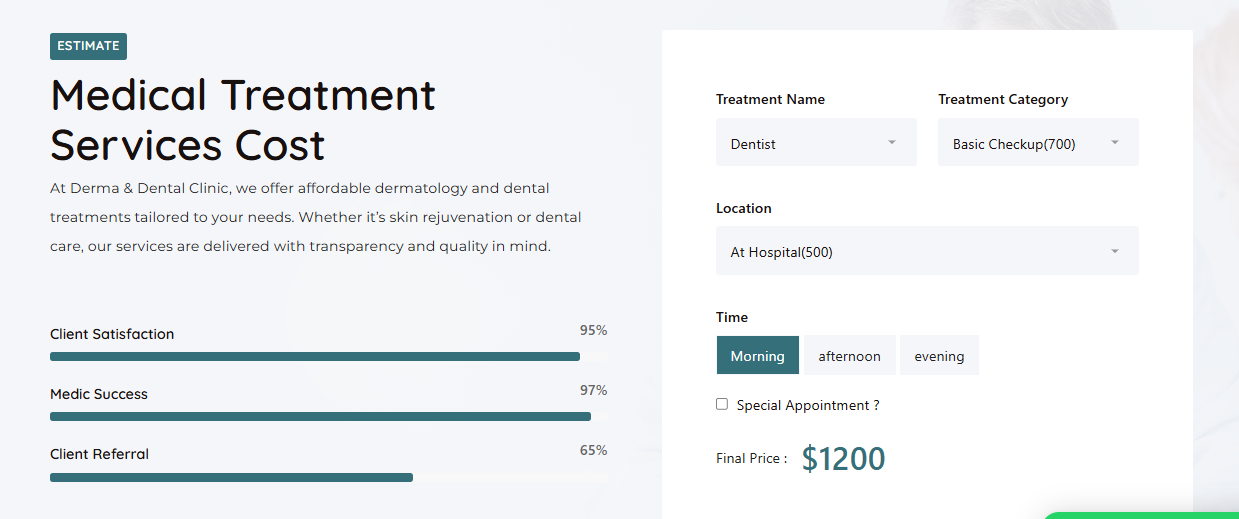This screenshot has height=519, width=1239.
Task: Click the Special Appointment ? label text
Action: tap(807, 405)
